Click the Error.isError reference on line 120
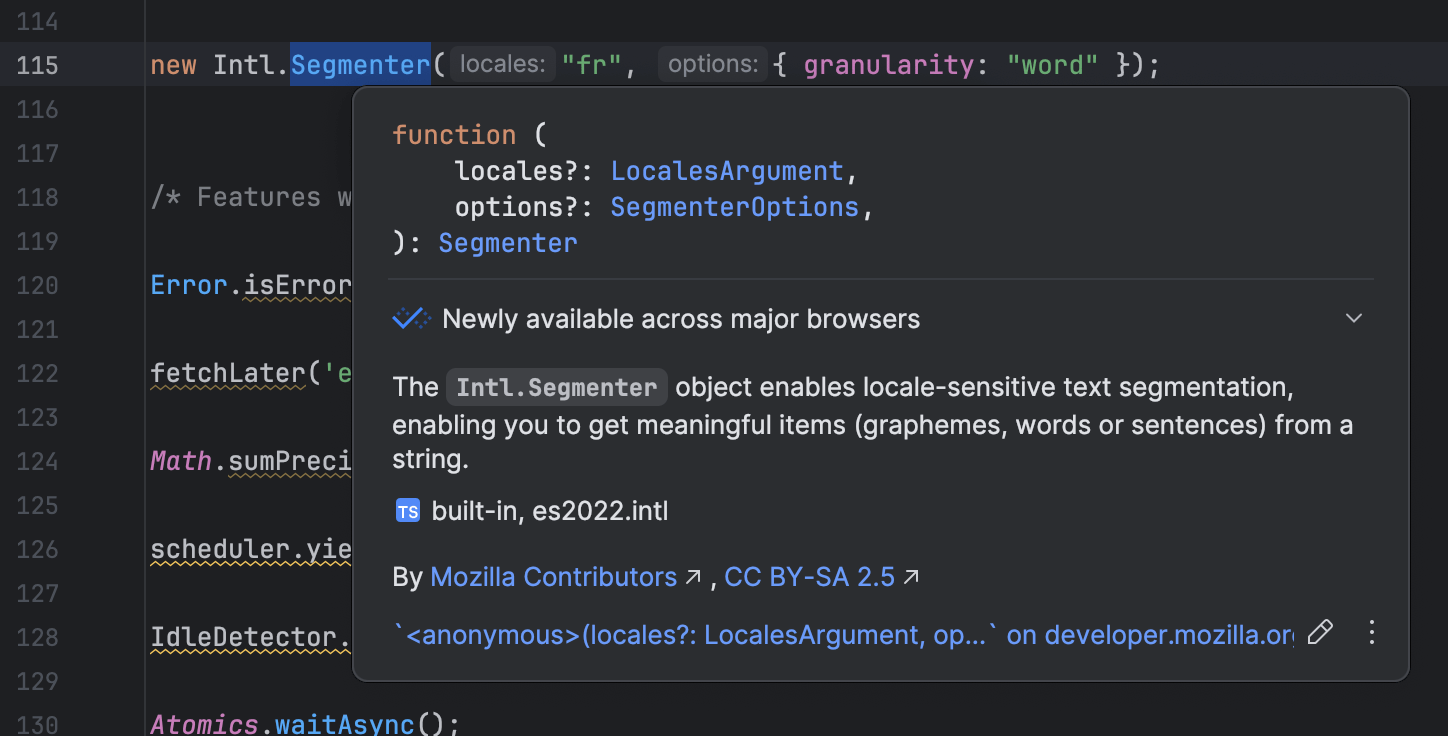 (250, 284)
